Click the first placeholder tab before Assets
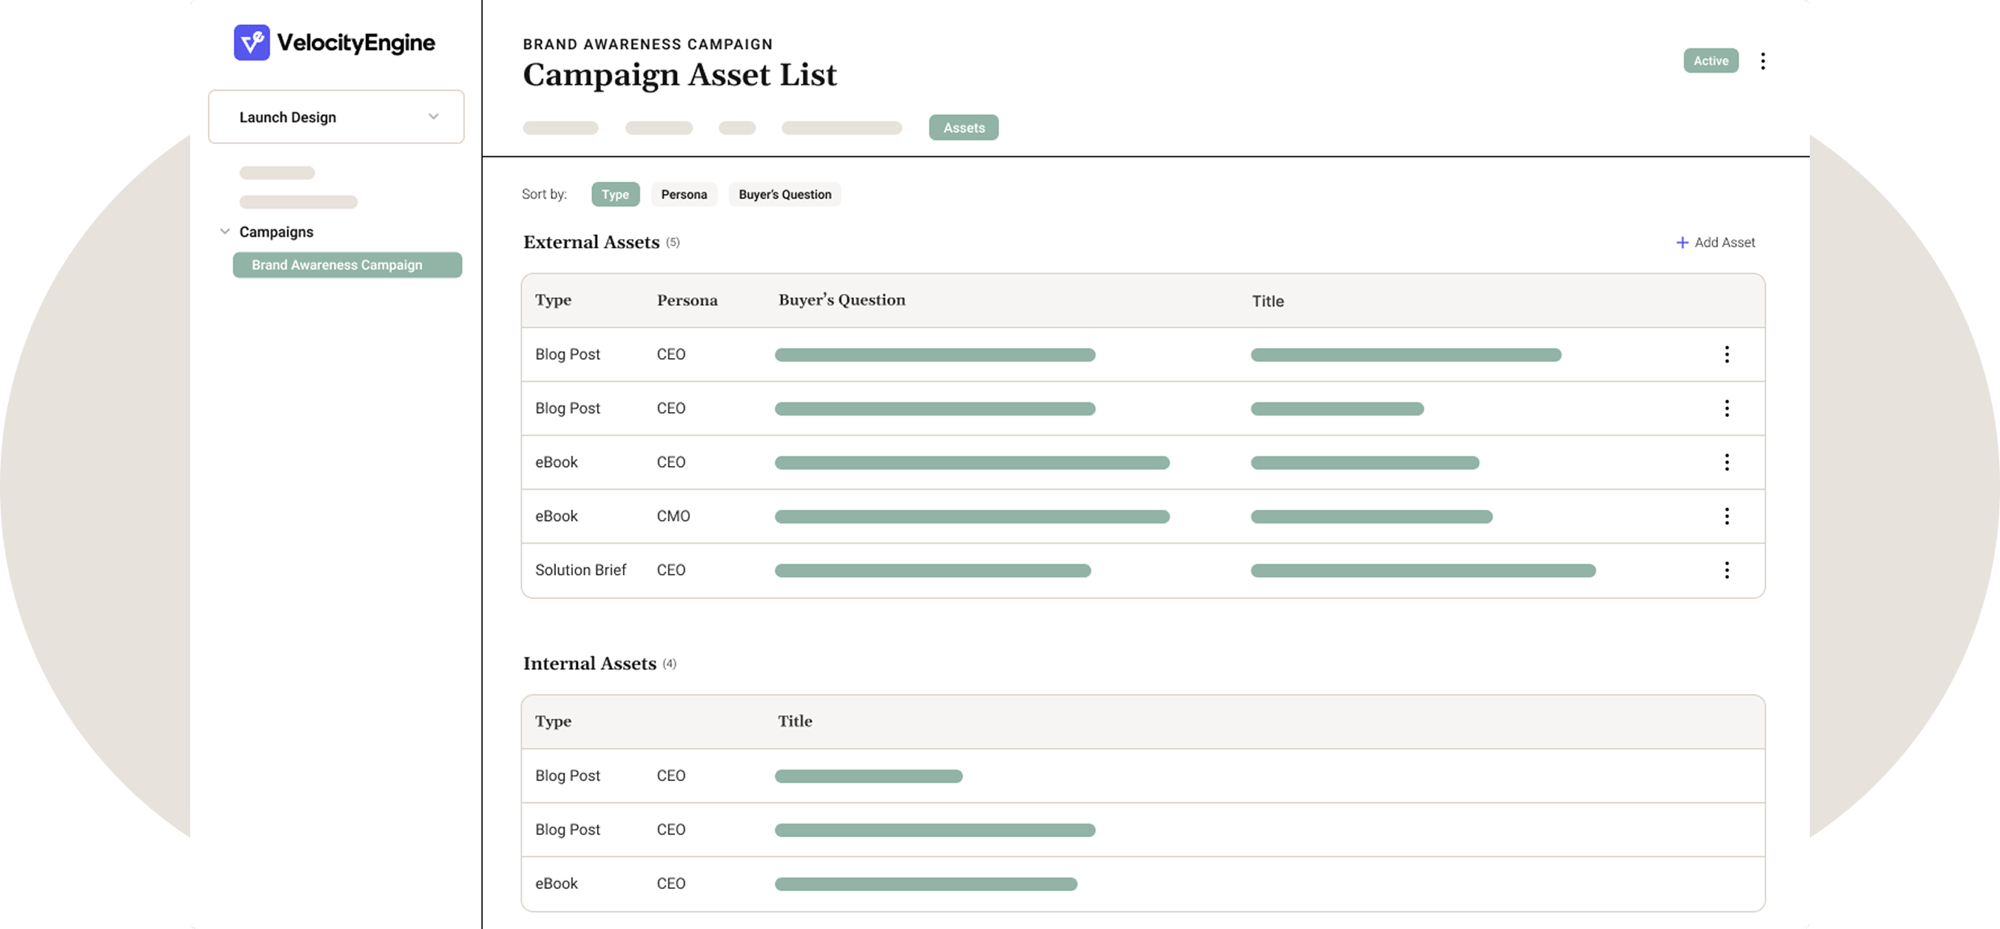 (560, 128)
